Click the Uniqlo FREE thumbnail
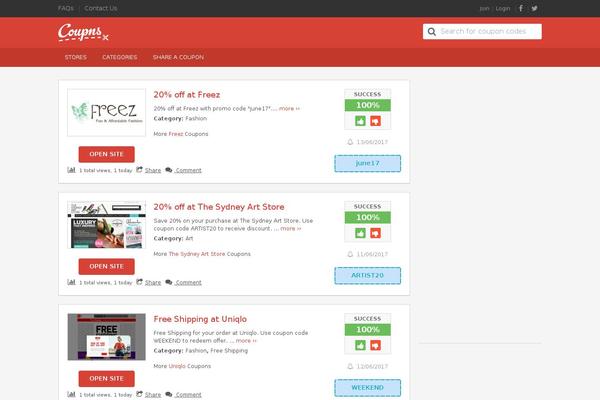The image size is (600, 400). (106, 337)
